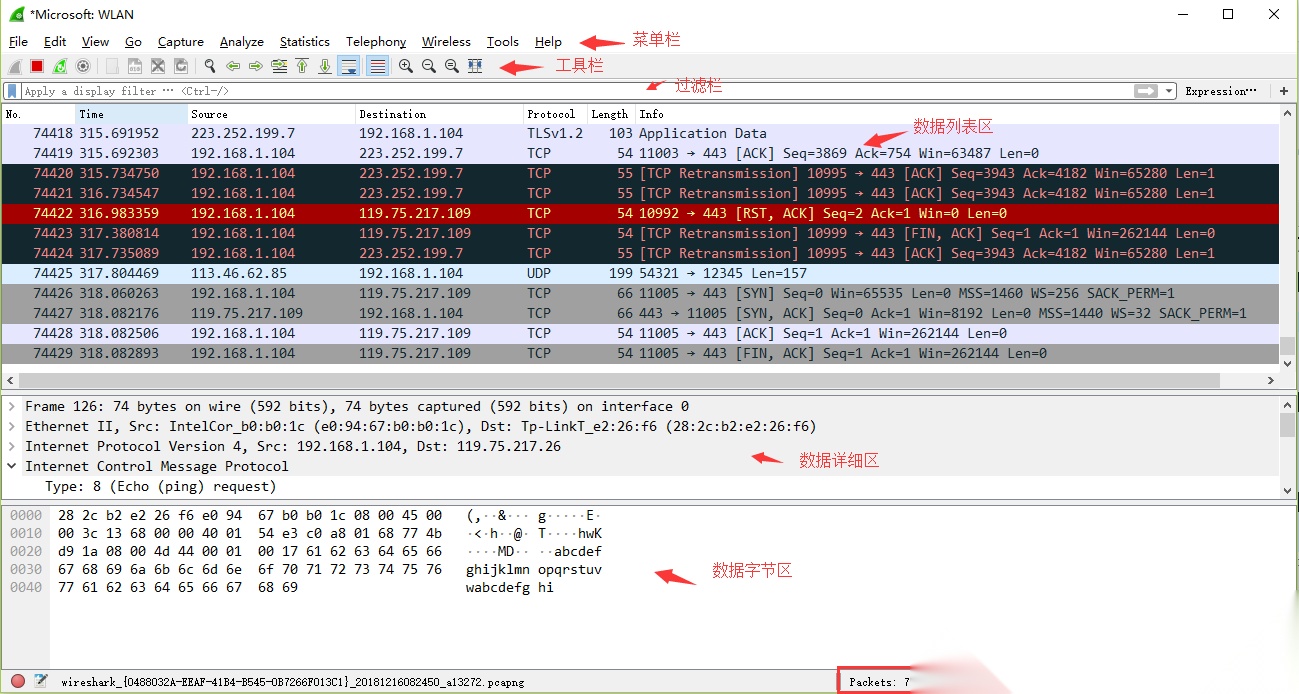Open recent display filters dropdown
1299x694 pixels.
click(x=1170, y=91)
